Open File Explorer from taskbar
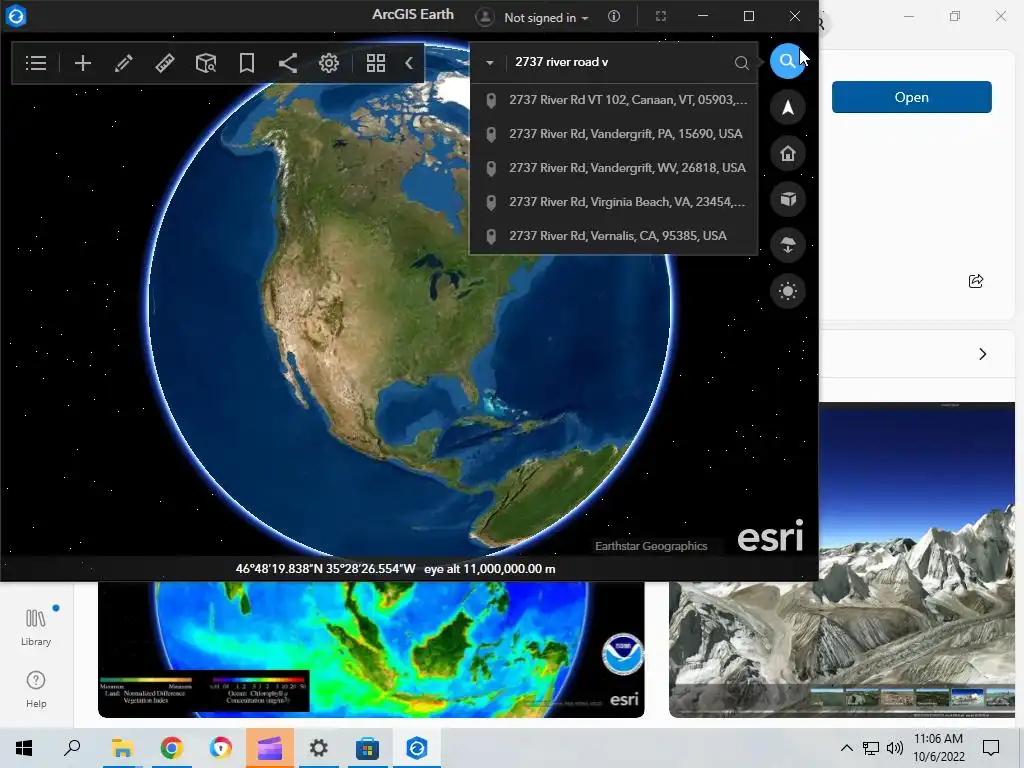 tap(122, 748)
